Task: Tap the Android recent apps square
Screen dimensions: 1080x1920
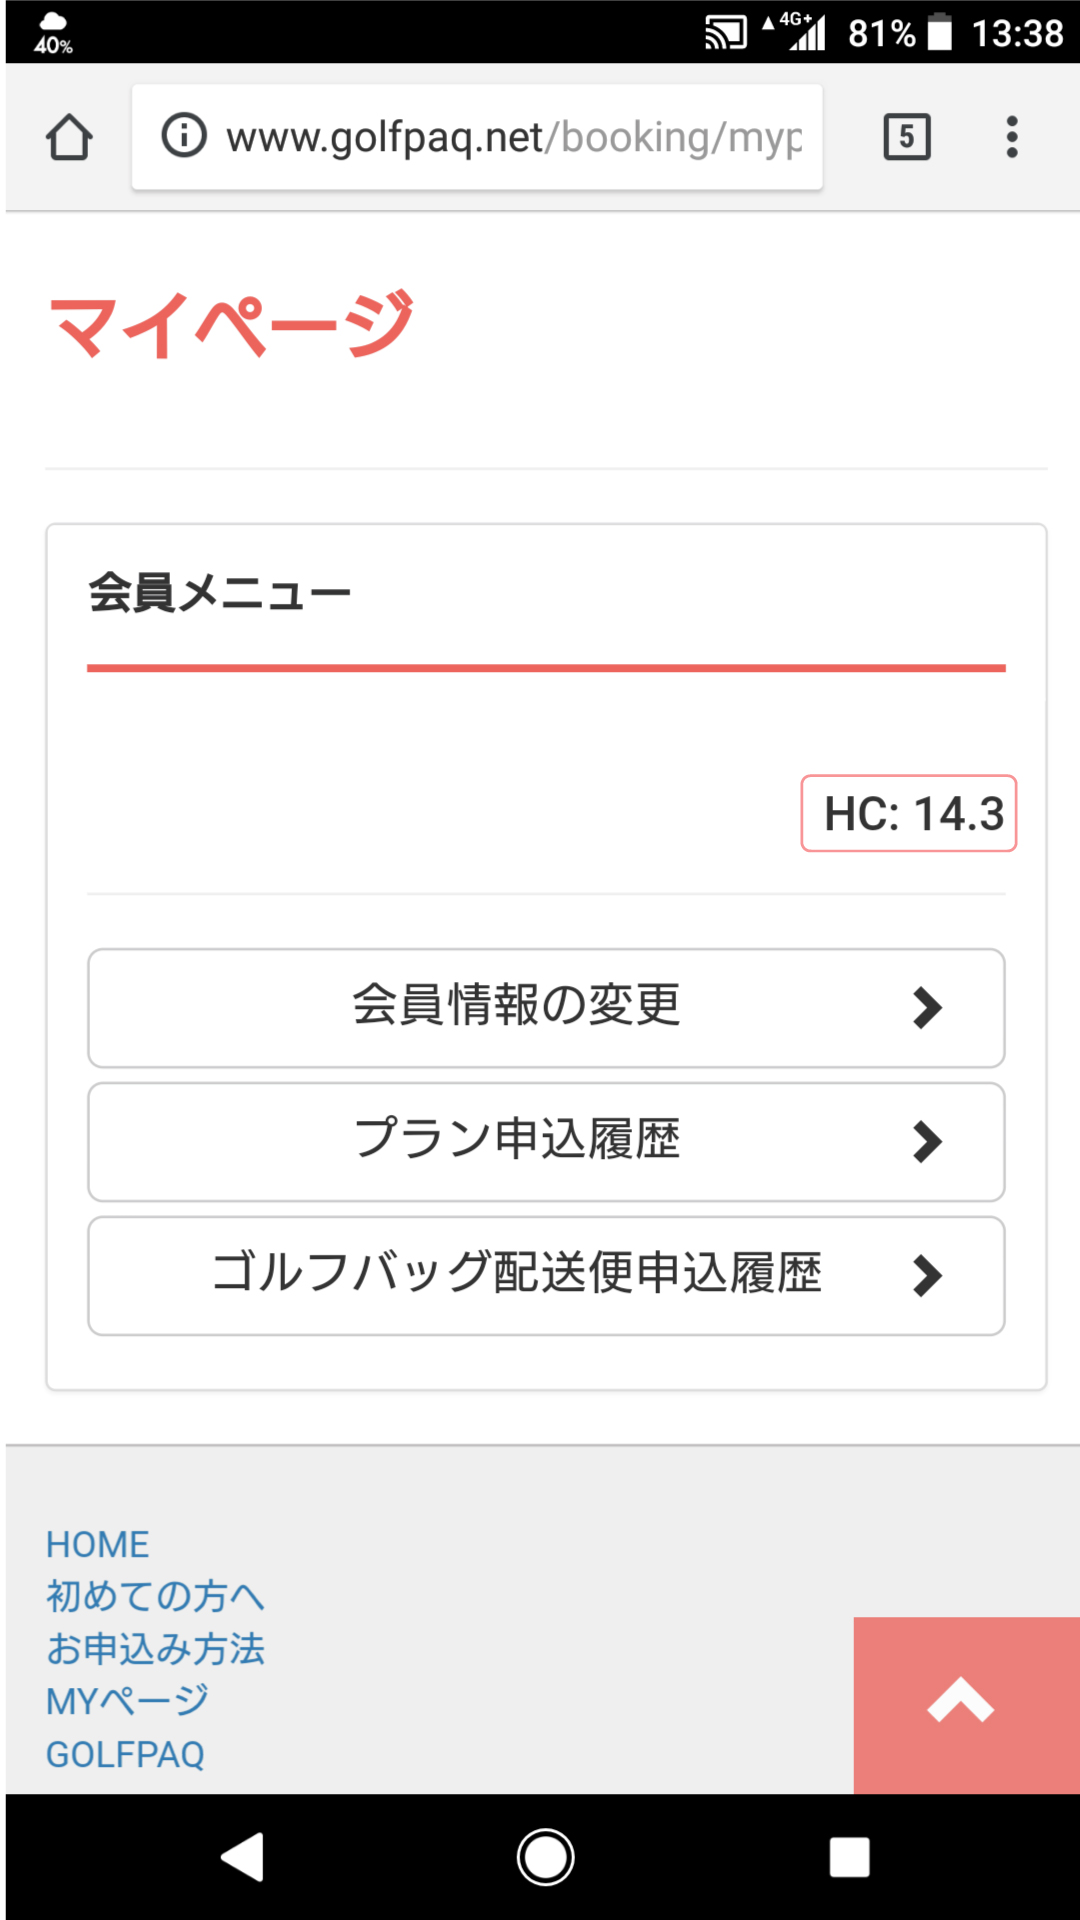Action: click(x=849, y=1857)
